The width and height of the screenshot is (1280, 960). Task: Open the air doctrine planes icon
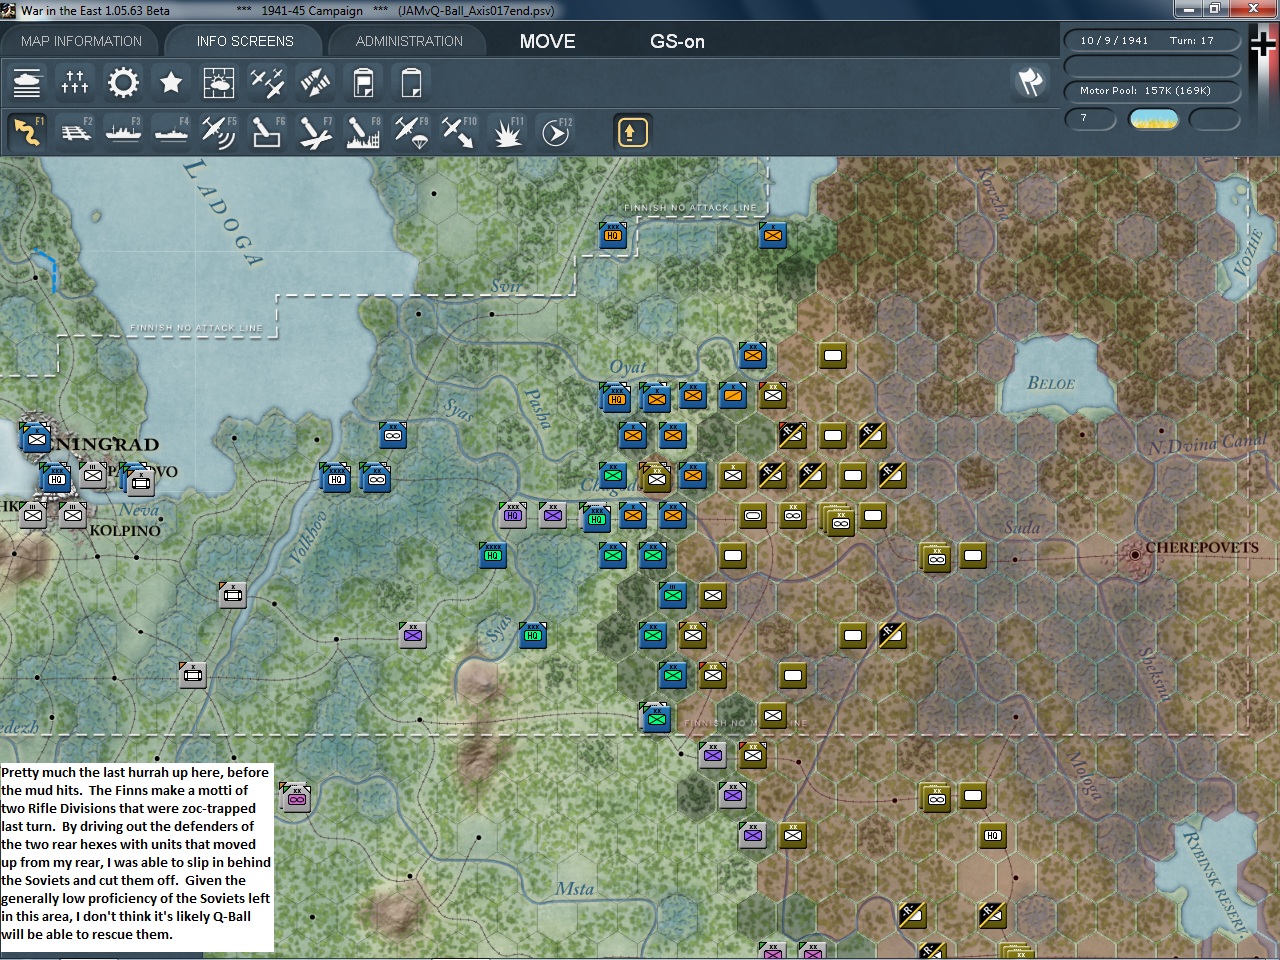click(267, 82)
